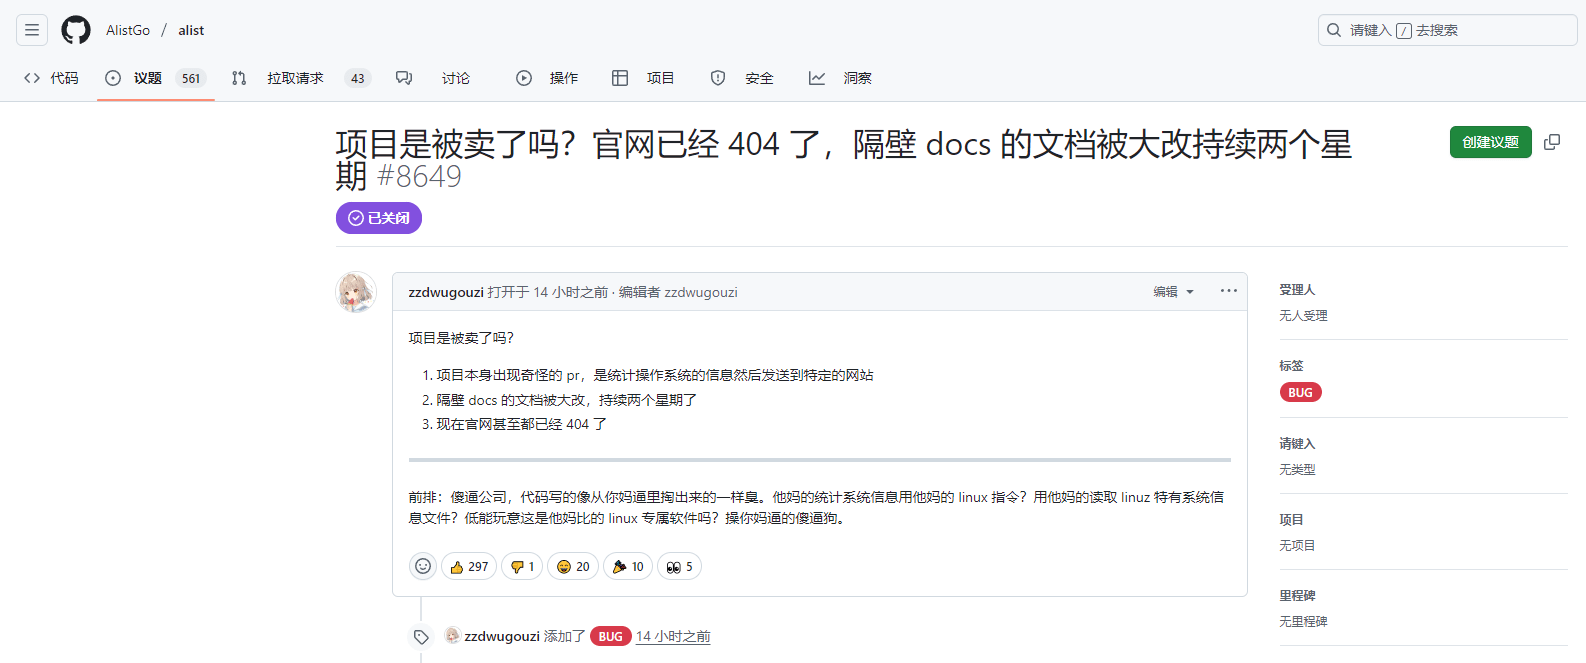Viewport: 1586px width, 663px height.
Task: Switch to the 拉取请求 tab
Action: click(295, 78)
